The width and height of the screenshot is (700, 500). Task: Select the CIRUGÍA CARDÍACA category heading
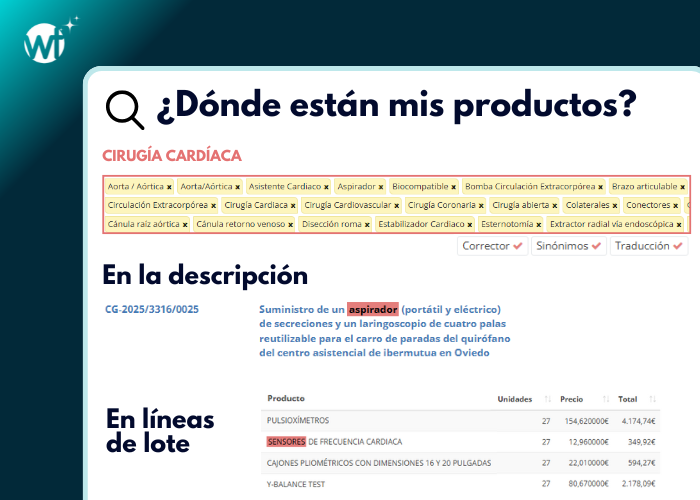[172, 156]
